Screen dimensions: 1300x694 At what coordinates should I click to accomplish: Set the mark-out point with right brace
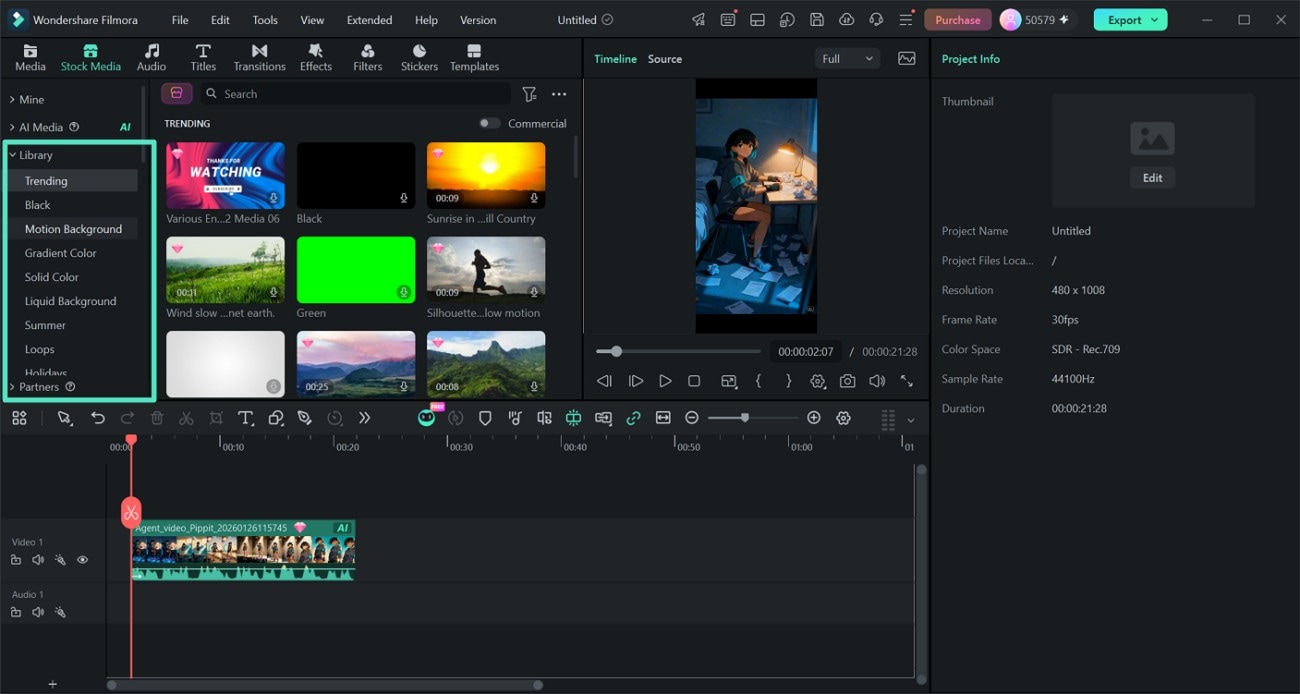coord(788,381)
